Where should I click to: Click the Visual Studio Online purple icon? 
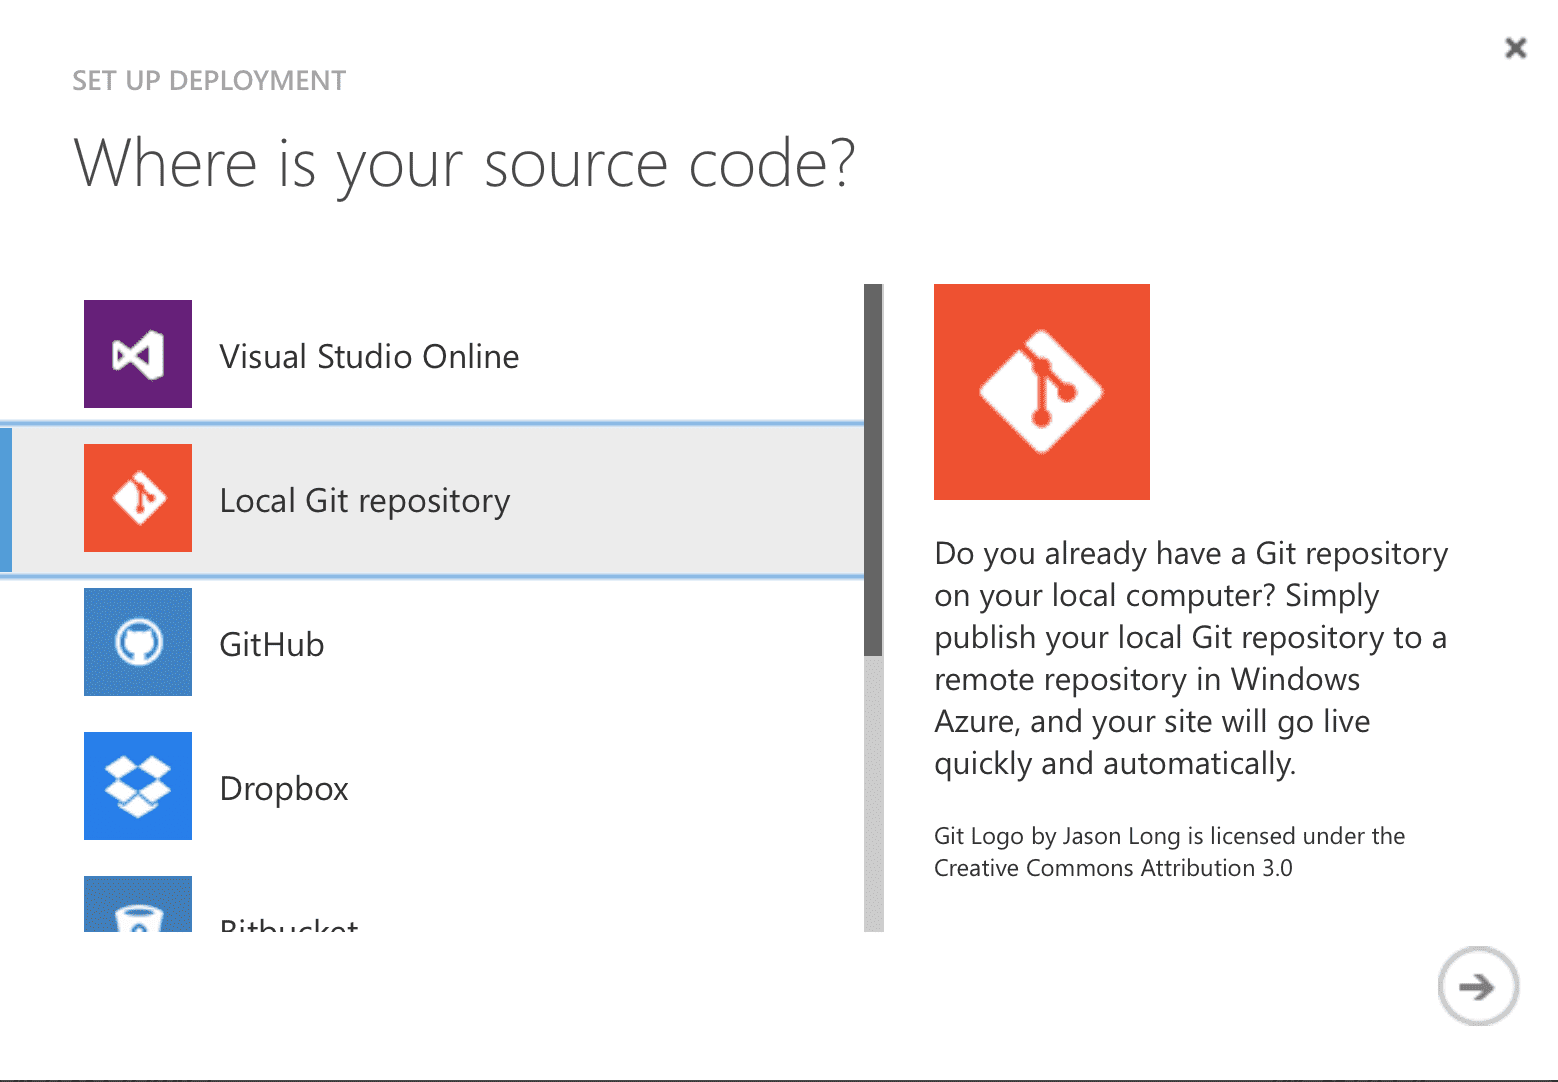coord(138,354)
